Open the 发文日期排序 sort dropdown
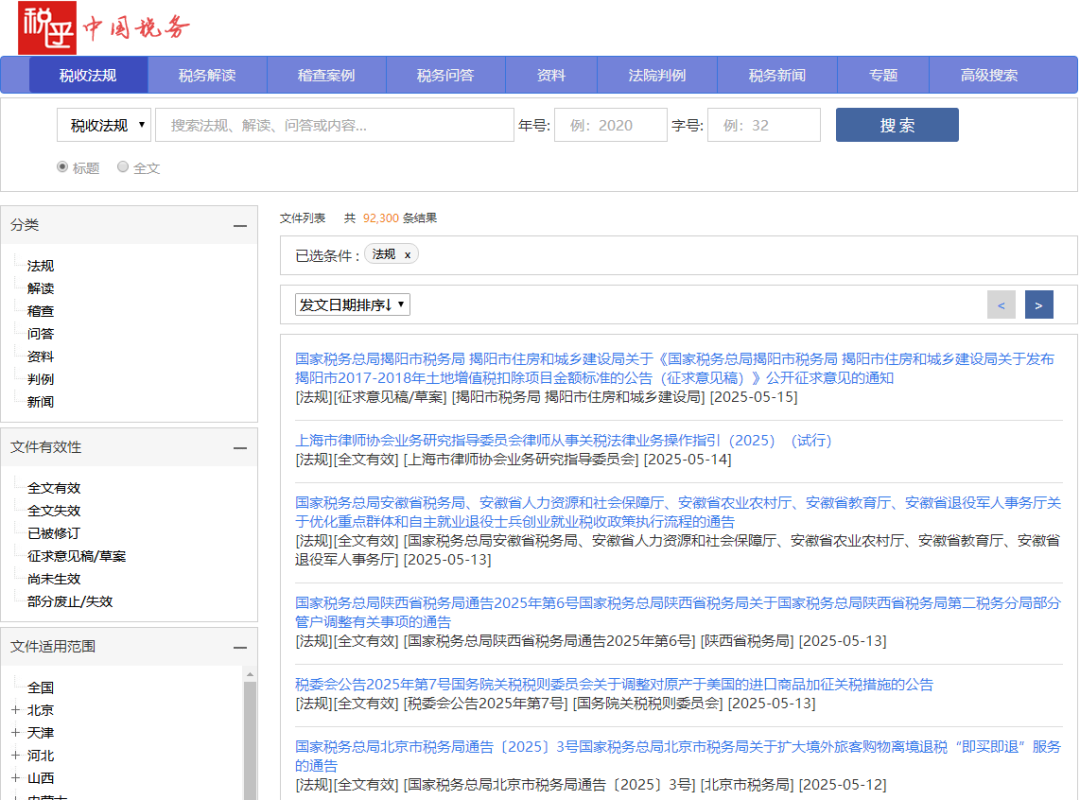 353,305
